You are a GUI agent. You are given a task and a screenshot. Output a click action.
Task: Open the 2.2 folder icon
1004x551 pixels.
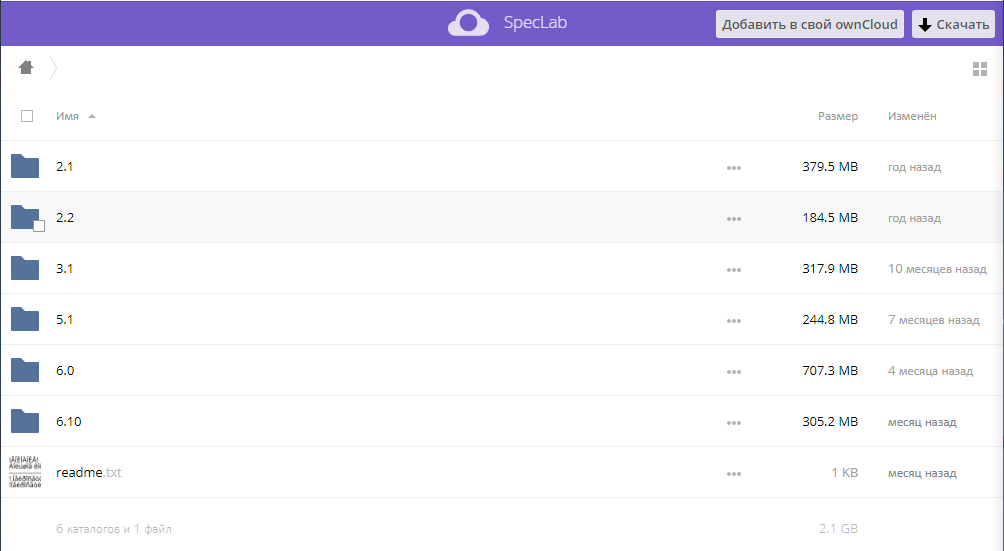[25, 217]
